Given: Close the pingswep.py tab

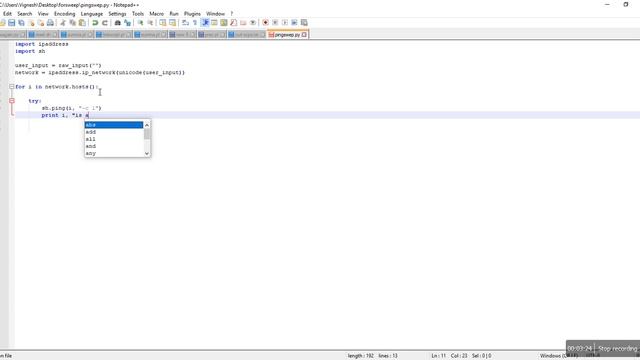Looking at the screenshot, I should (304, 35).
